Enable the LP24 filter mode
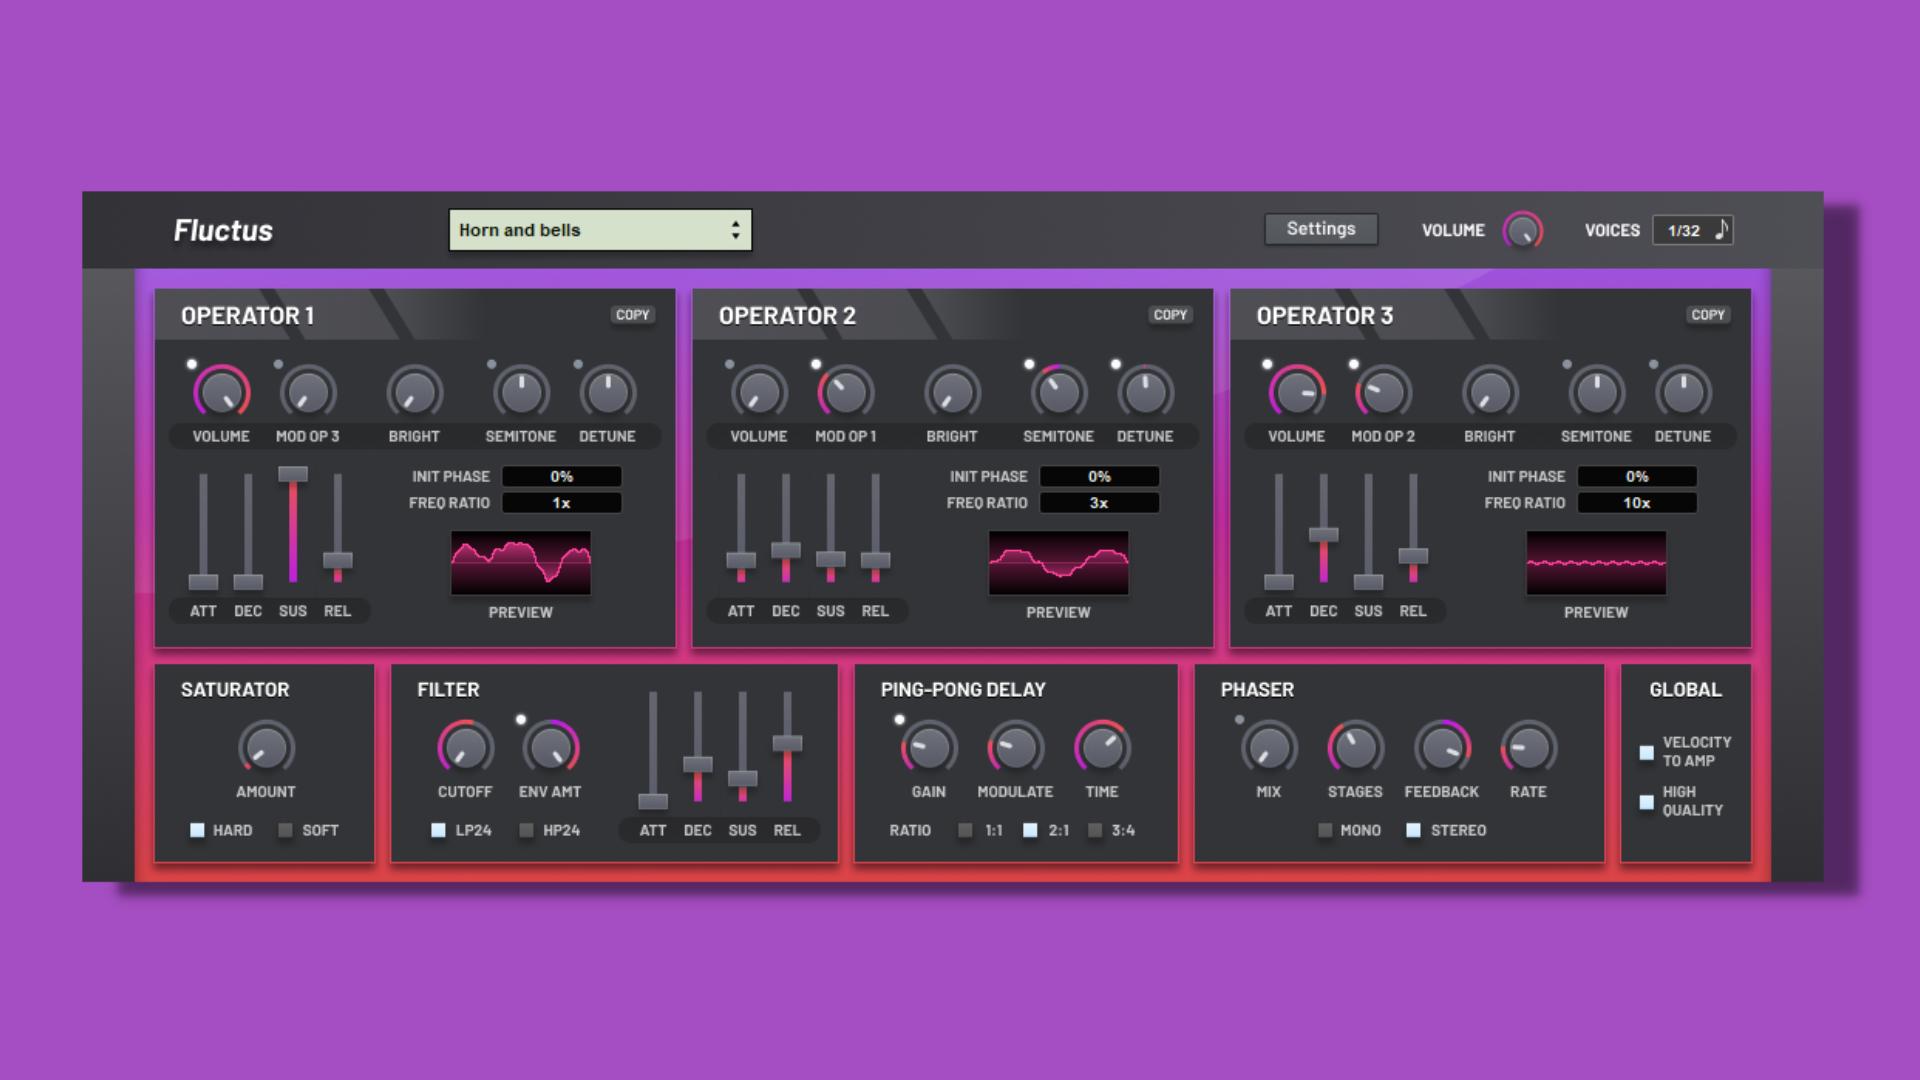This screenshot has width=1920, height=1080. pos(437,830)
